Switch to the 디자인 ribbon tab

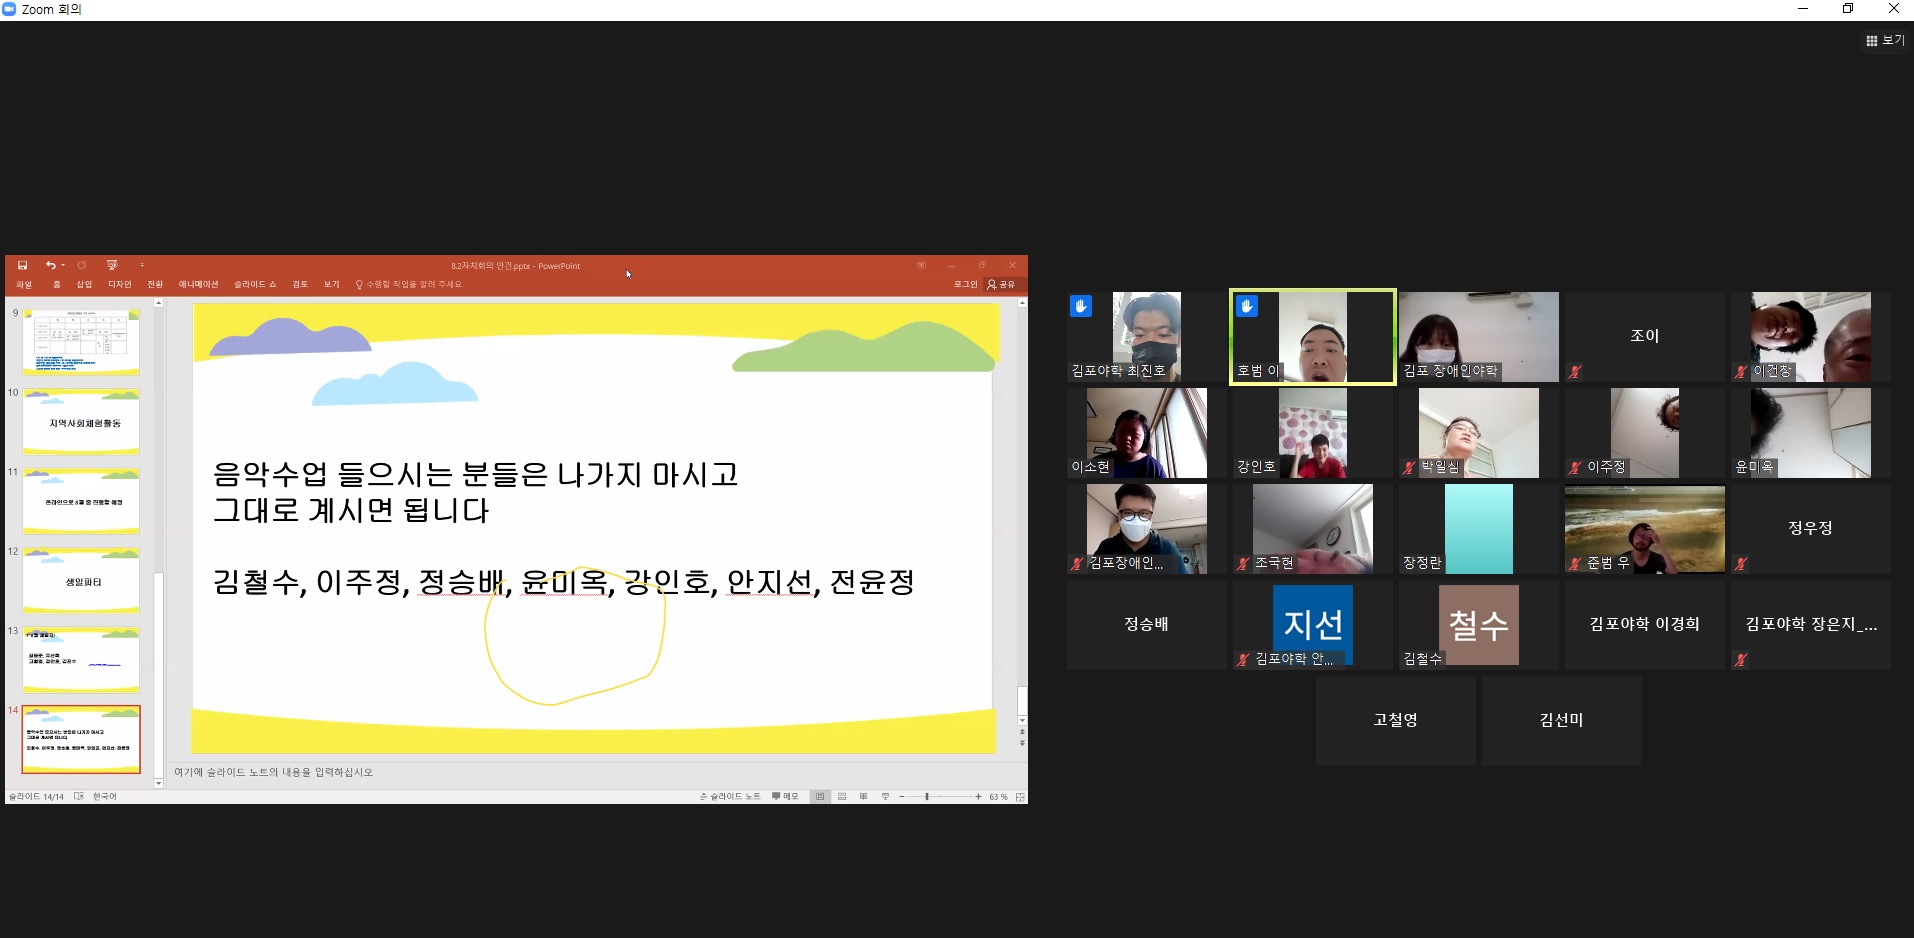point(120,285)
